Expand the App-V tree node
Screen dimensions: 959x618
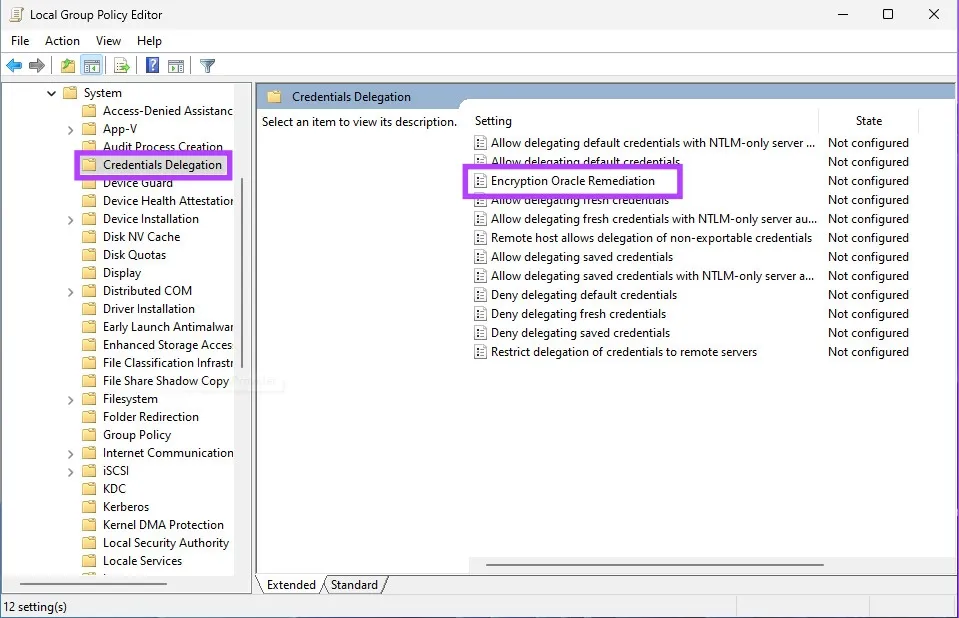pyautogui.click(x=69, y=128)
